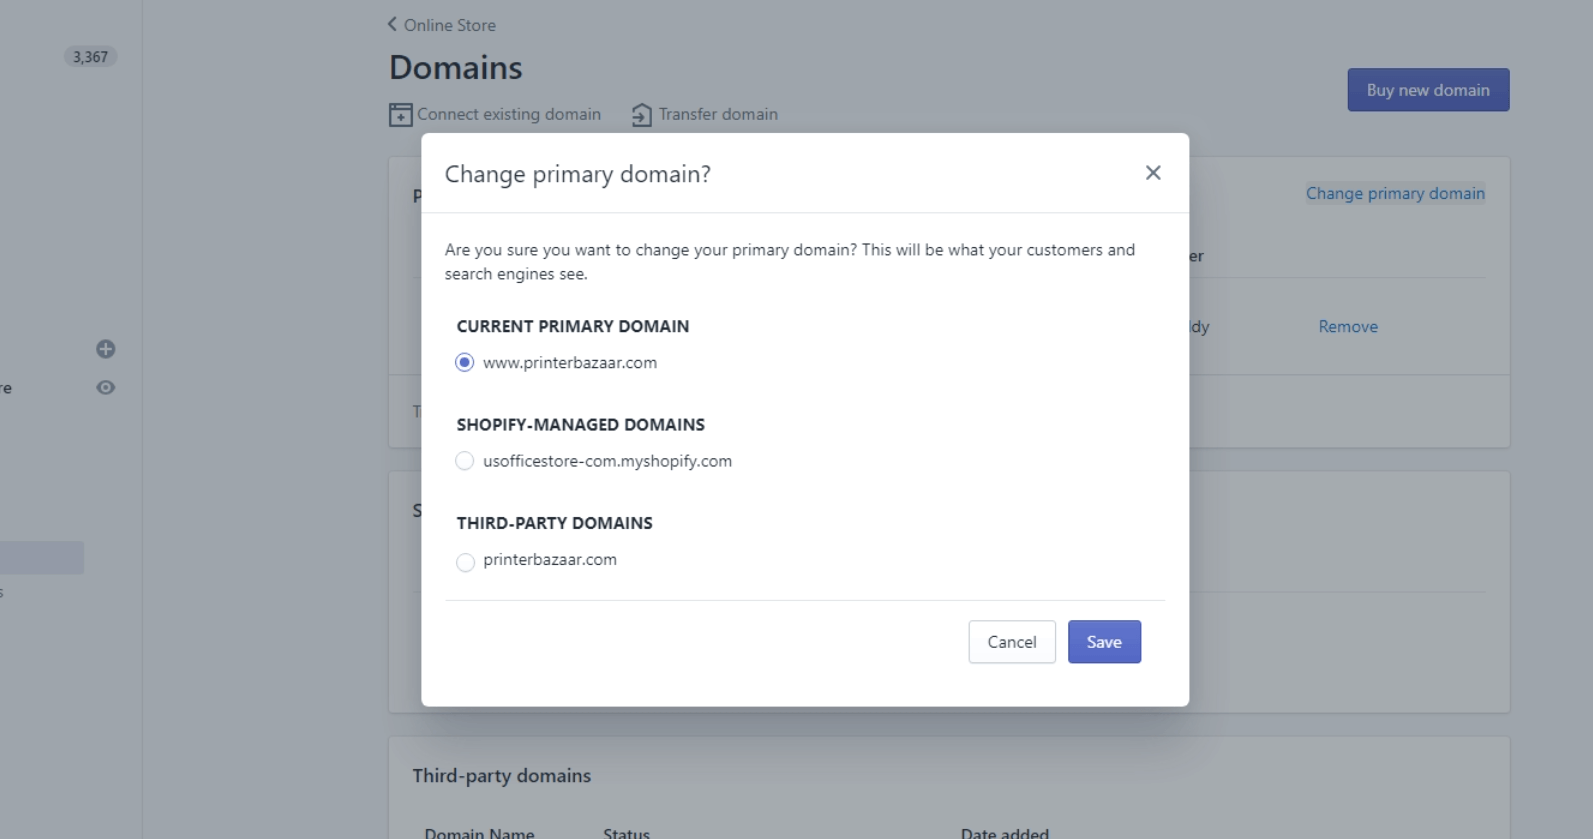
Task: Click the eye icon in left sidebar
Action: [x=106, y=388]
